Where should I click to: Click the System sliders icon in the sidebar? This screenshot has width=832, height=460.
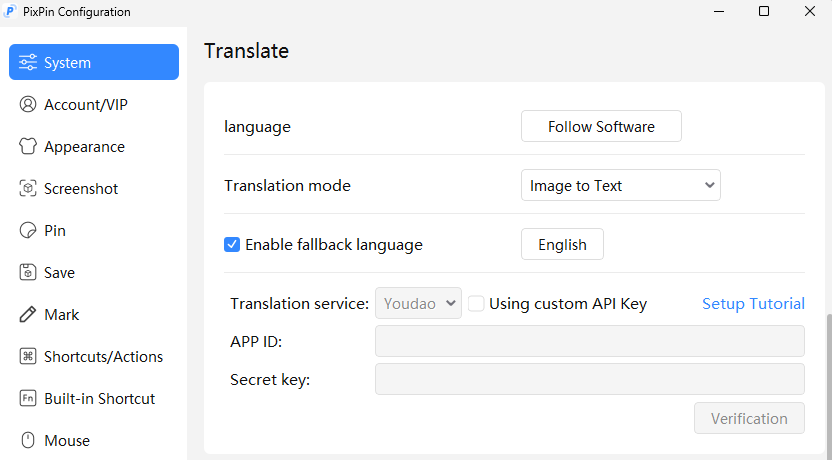tap(28, 62)
